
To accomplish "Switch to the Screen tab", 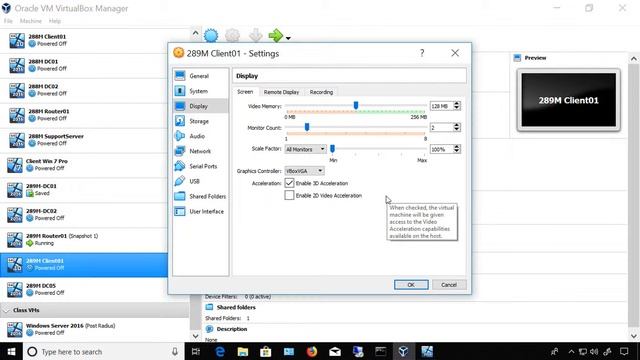I will point(245,92).
